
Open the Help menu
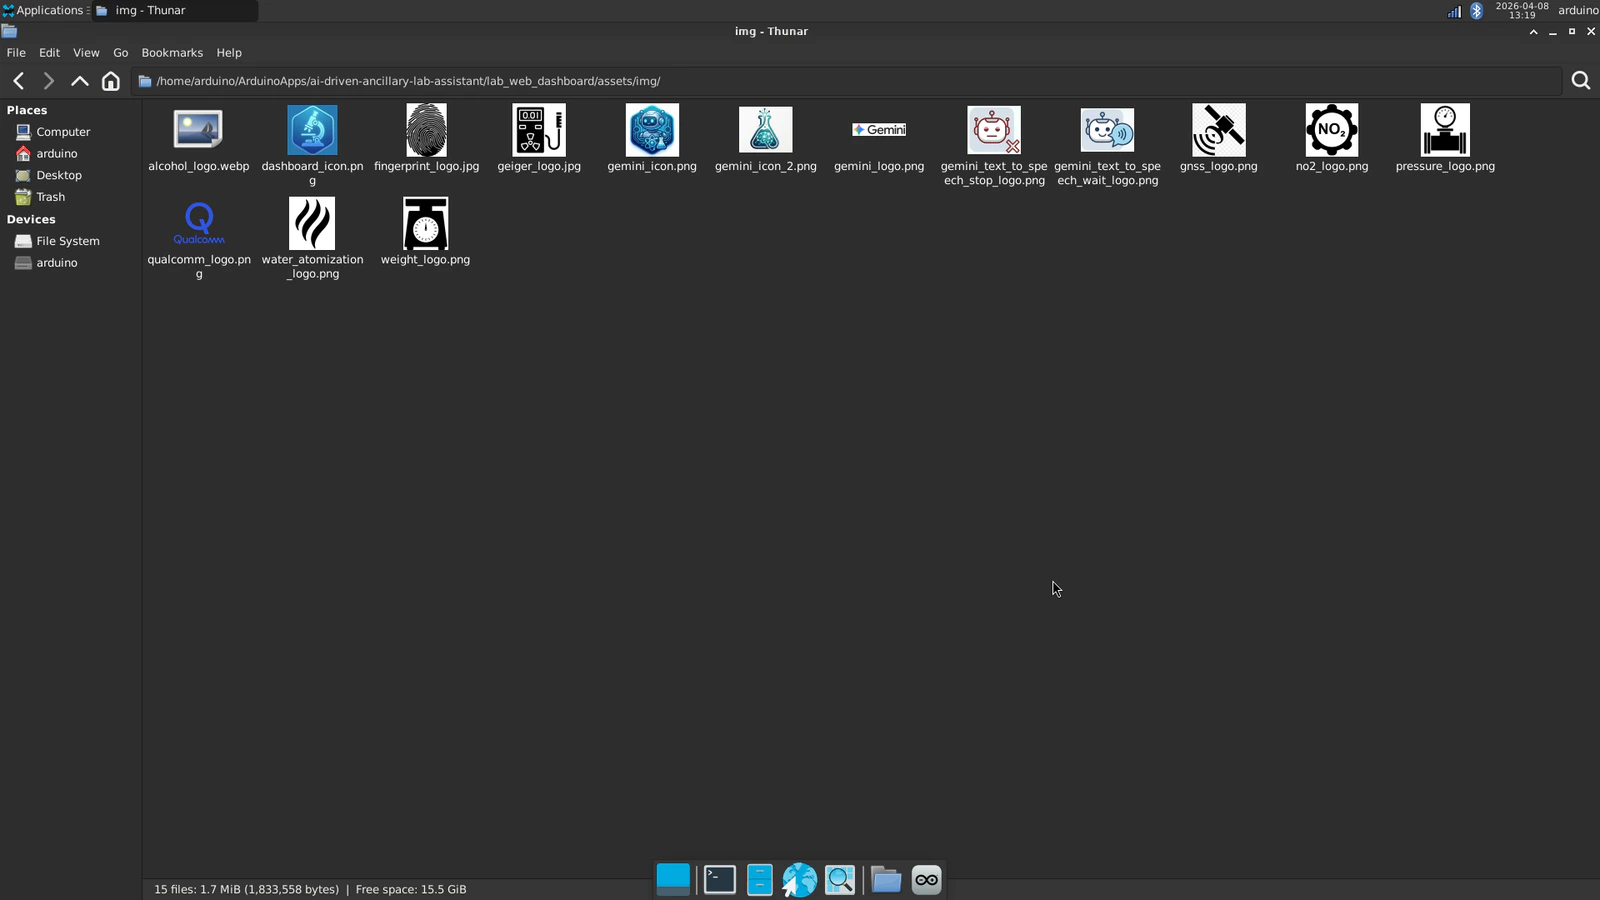[229, 53]
